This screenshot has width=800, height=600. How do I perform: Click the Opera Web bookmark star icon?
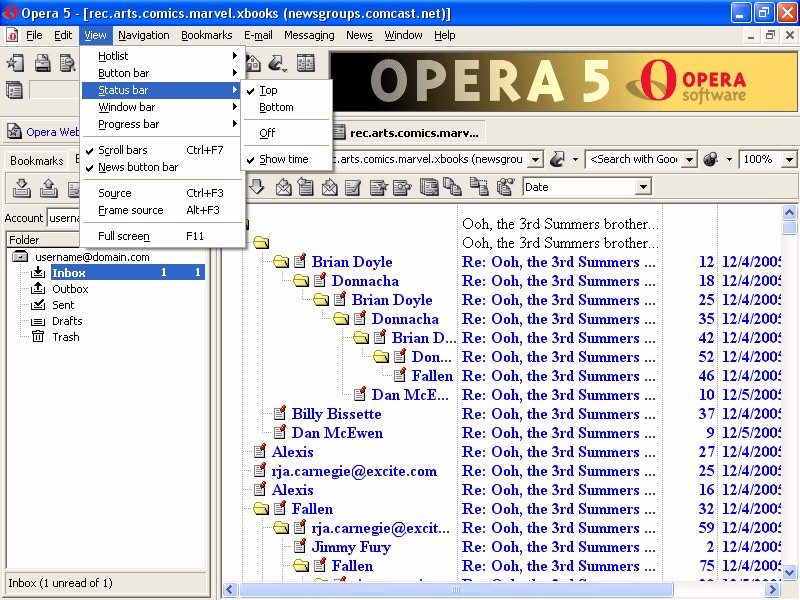tap(14, 132)
